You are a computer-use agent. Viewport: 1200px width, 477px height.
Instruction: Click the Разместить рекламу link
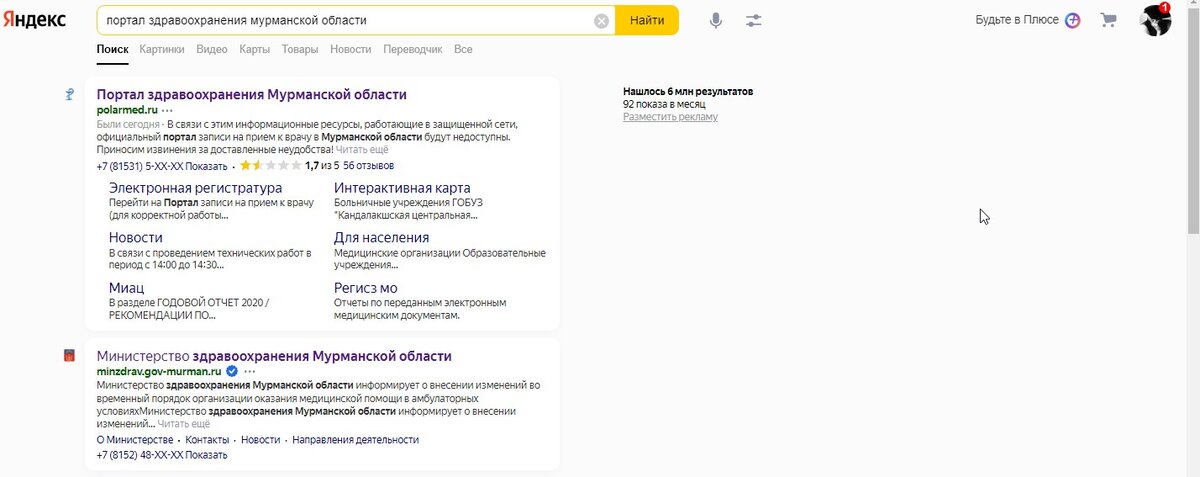click(670, 117)
